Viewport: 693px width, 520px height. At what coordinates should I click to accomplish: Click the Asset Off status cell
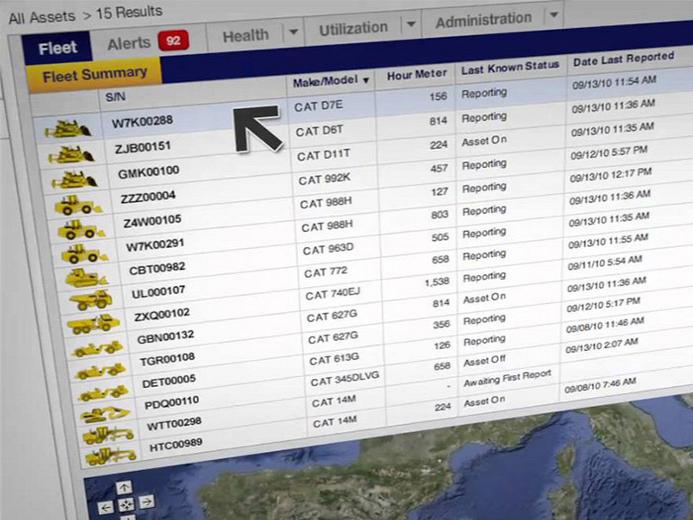pyautogui.click(x=484, y=361)
